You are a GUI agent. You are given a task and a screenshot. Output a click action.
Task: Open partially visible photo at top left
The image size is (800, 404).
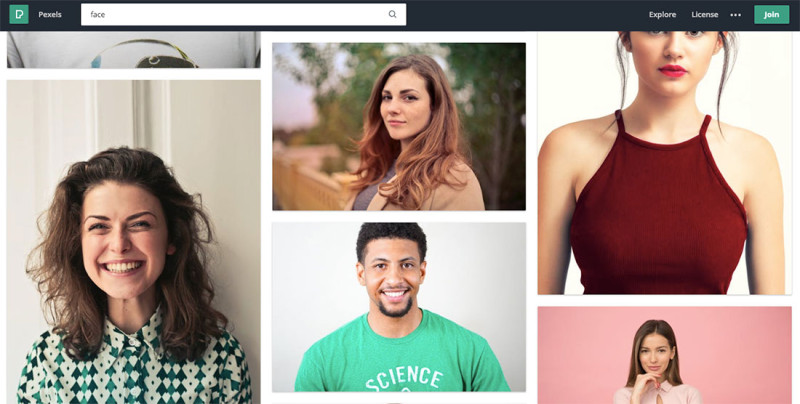134,49
